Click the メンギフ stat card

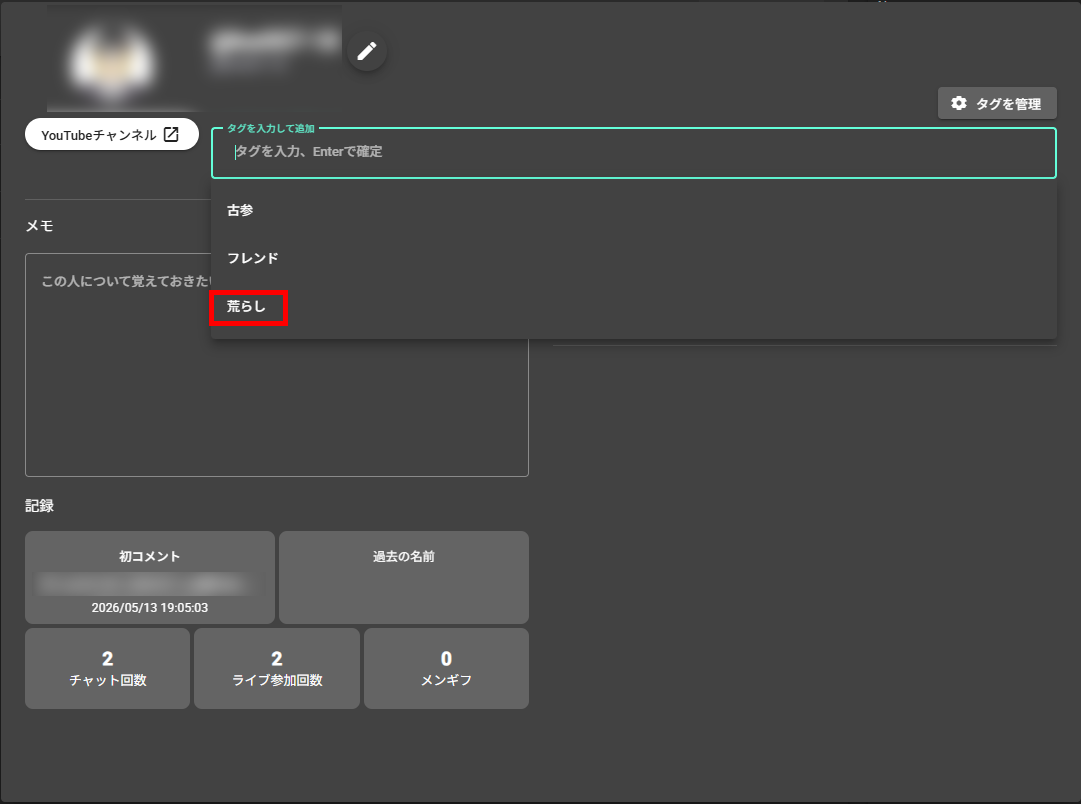click(x=446, y=668)
